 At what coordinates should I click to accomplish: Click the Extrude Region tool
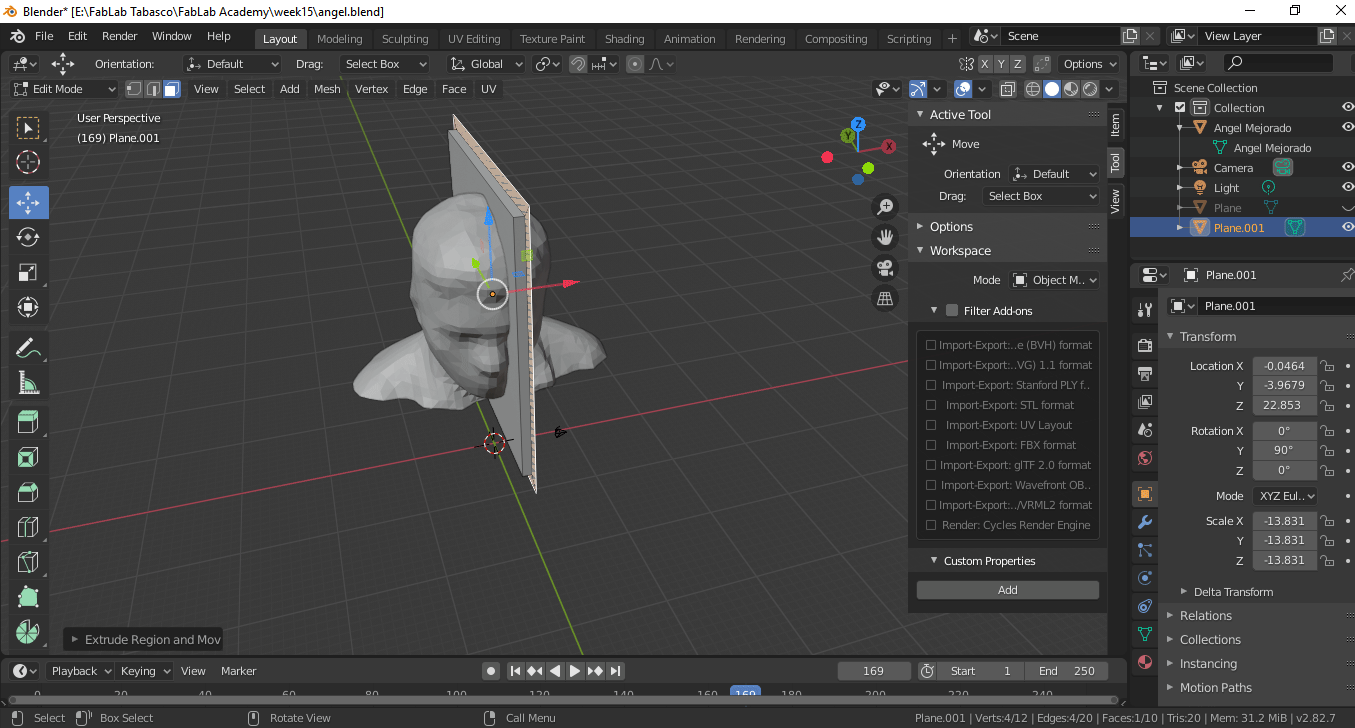point(28,421)
